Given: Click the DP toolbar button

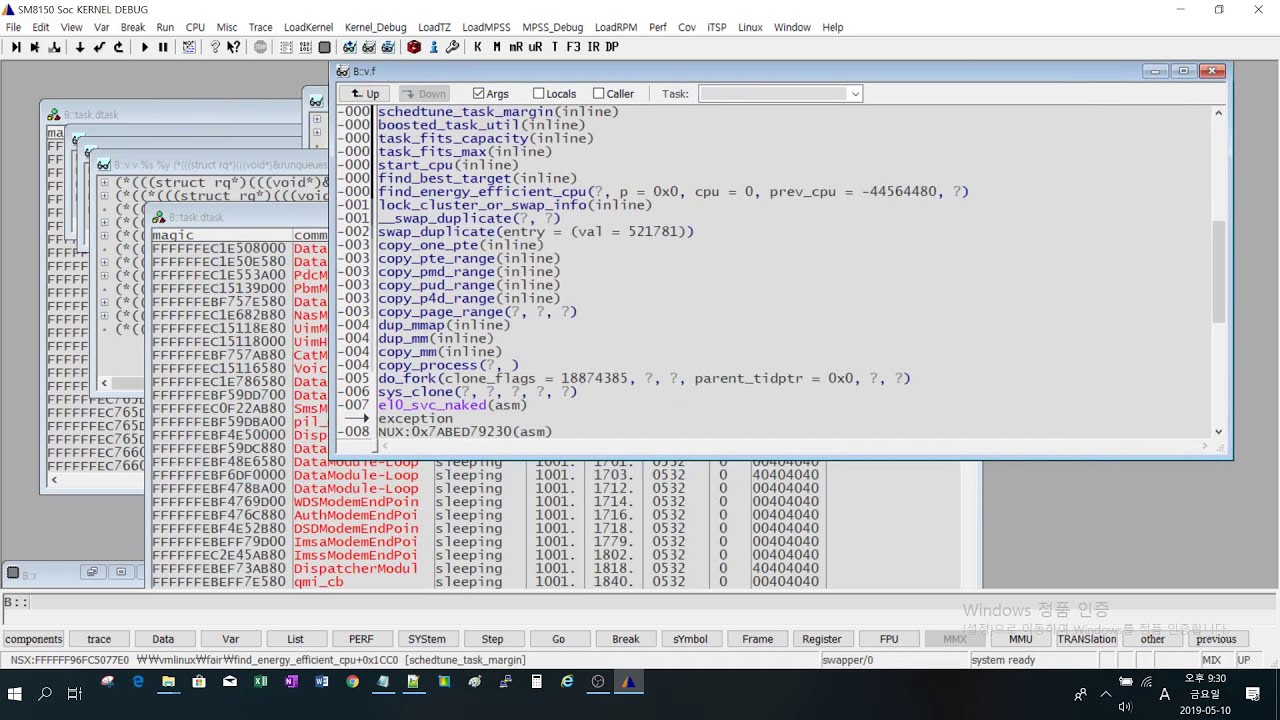Looking at the screenshot, I should [x=612, y=47].
